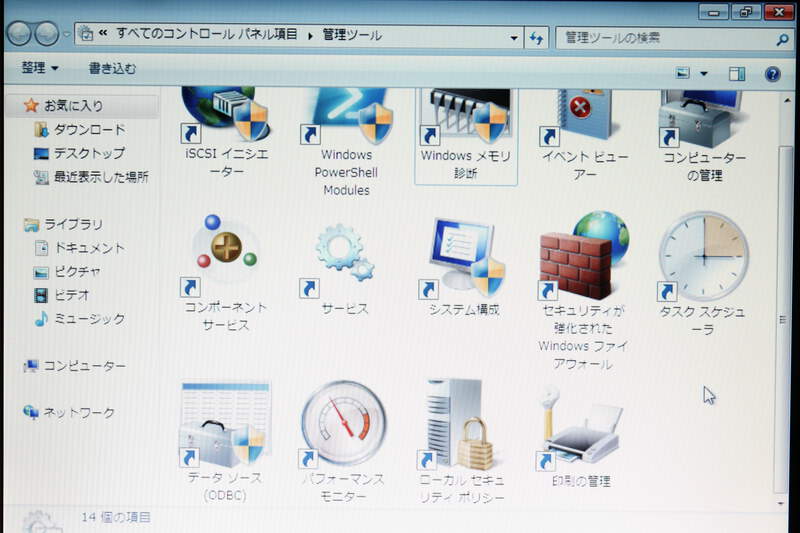Open the recent pages dropdown beside Forward
This screenshot has height=533, width=800.
66,35
